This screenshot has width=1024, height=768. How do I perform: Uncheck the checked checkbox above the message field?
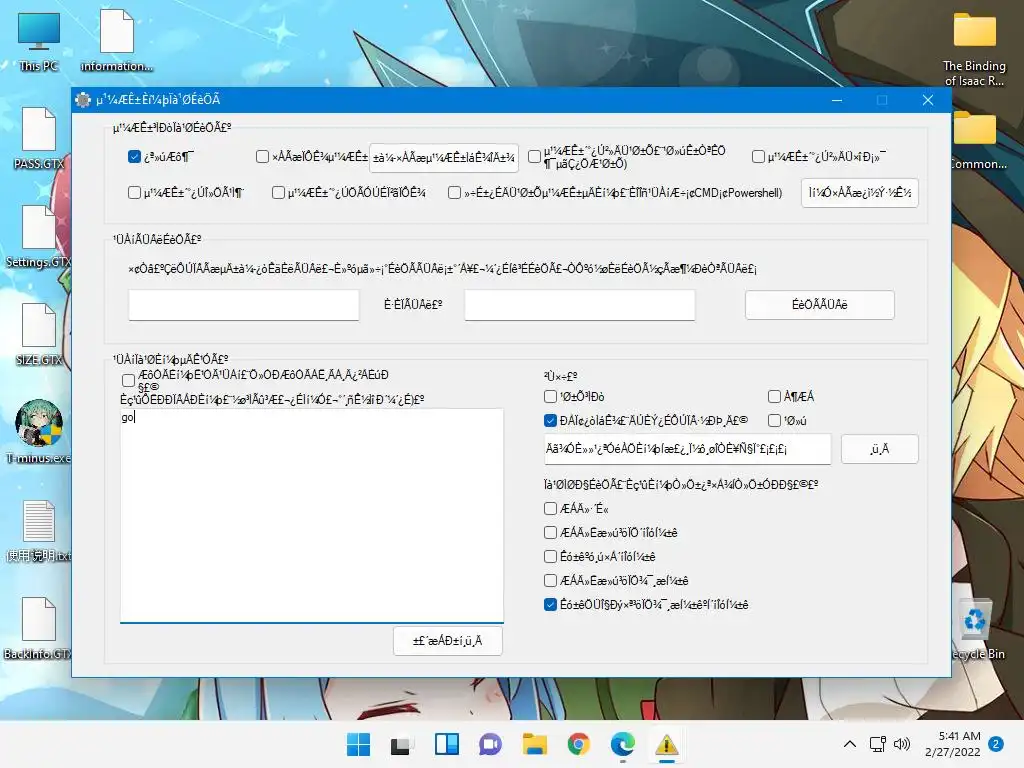[x=551, y=421]
